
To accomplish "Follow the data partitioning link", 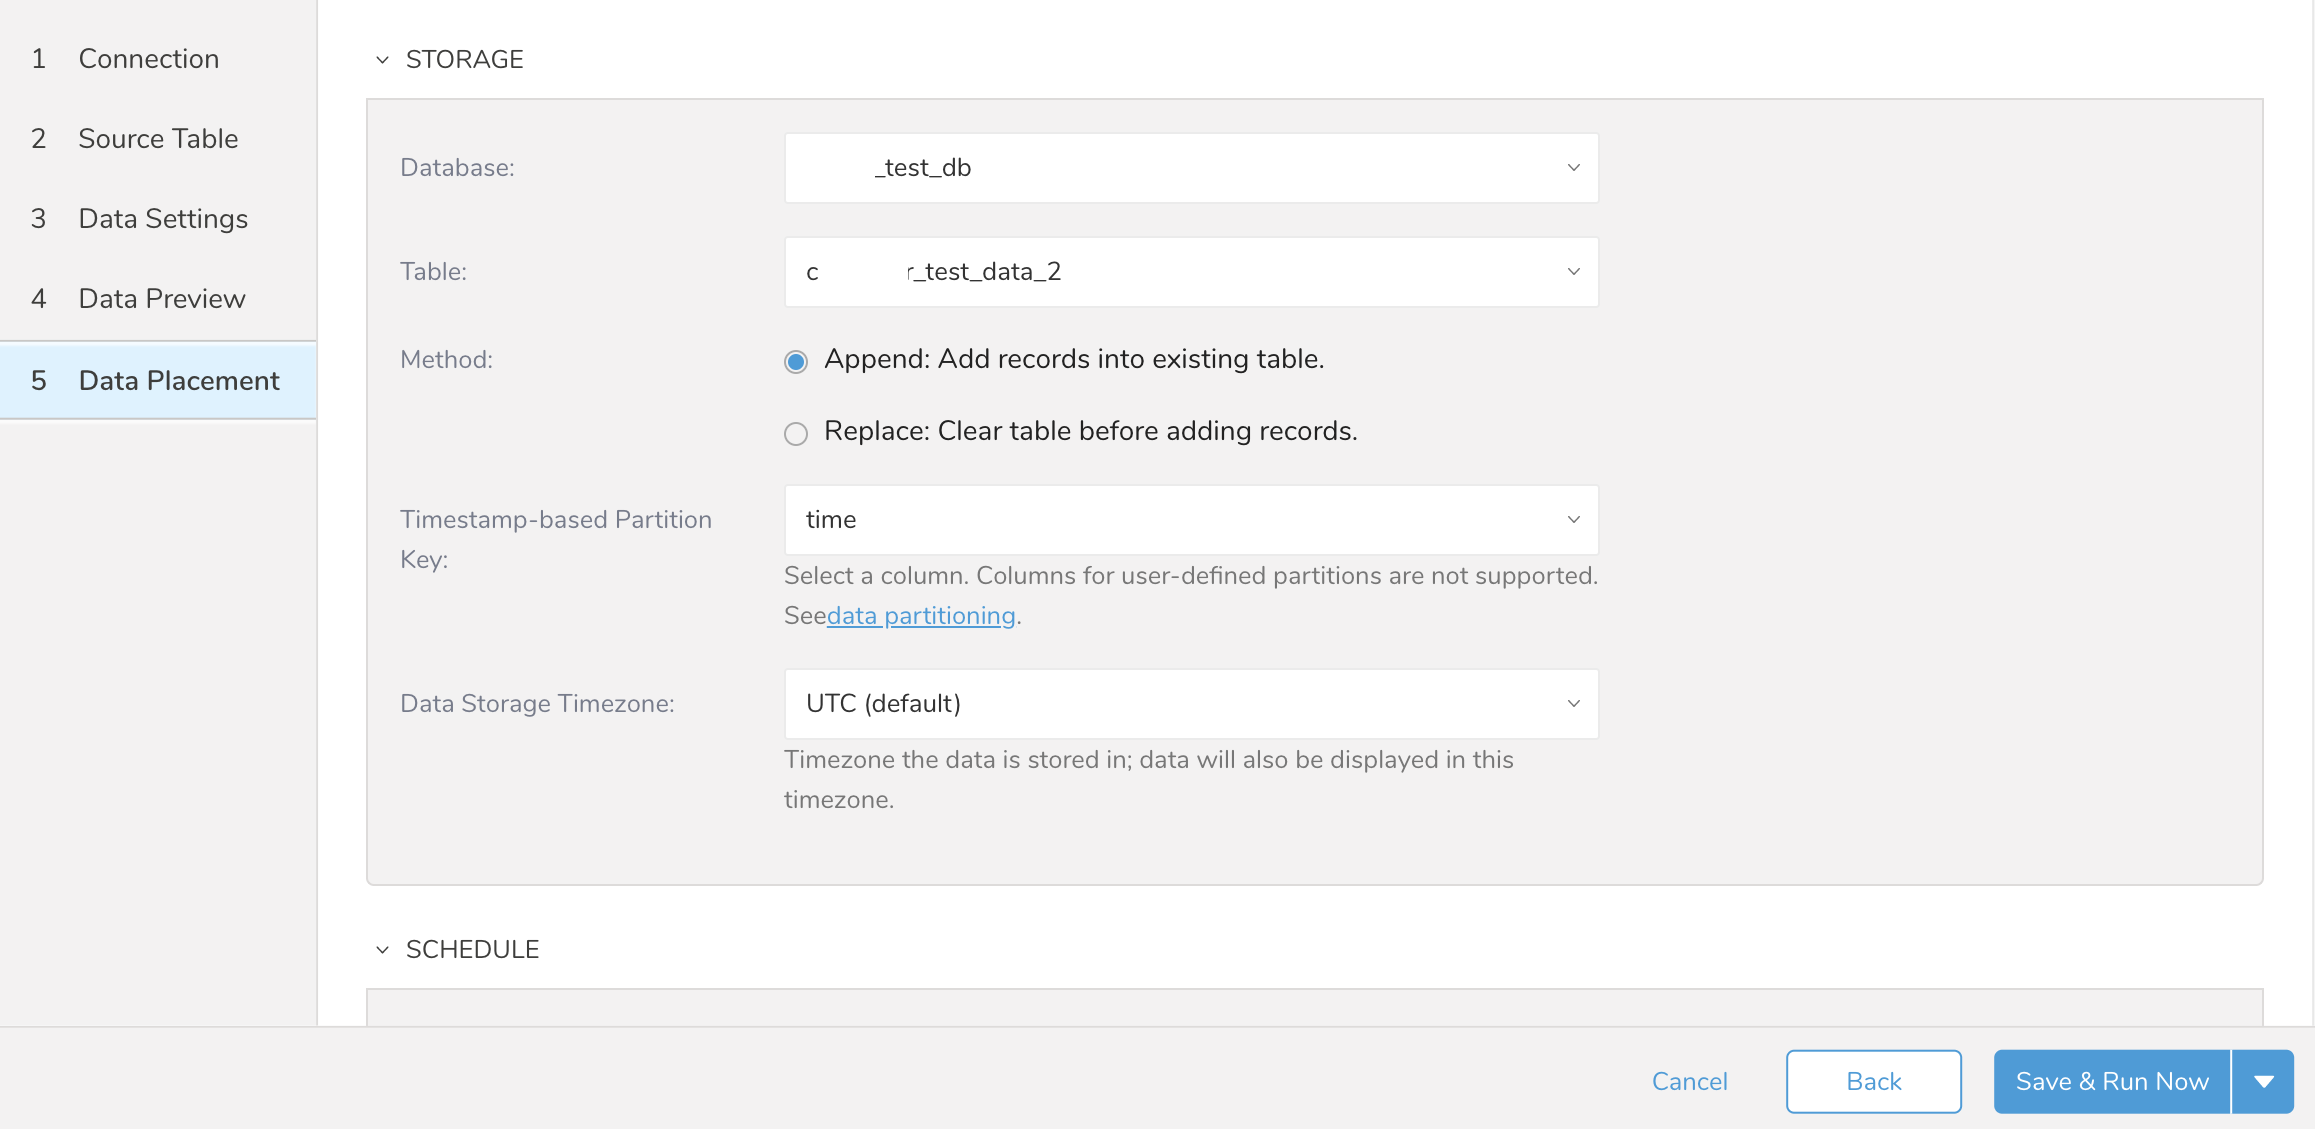I will (x=921, y=616).
